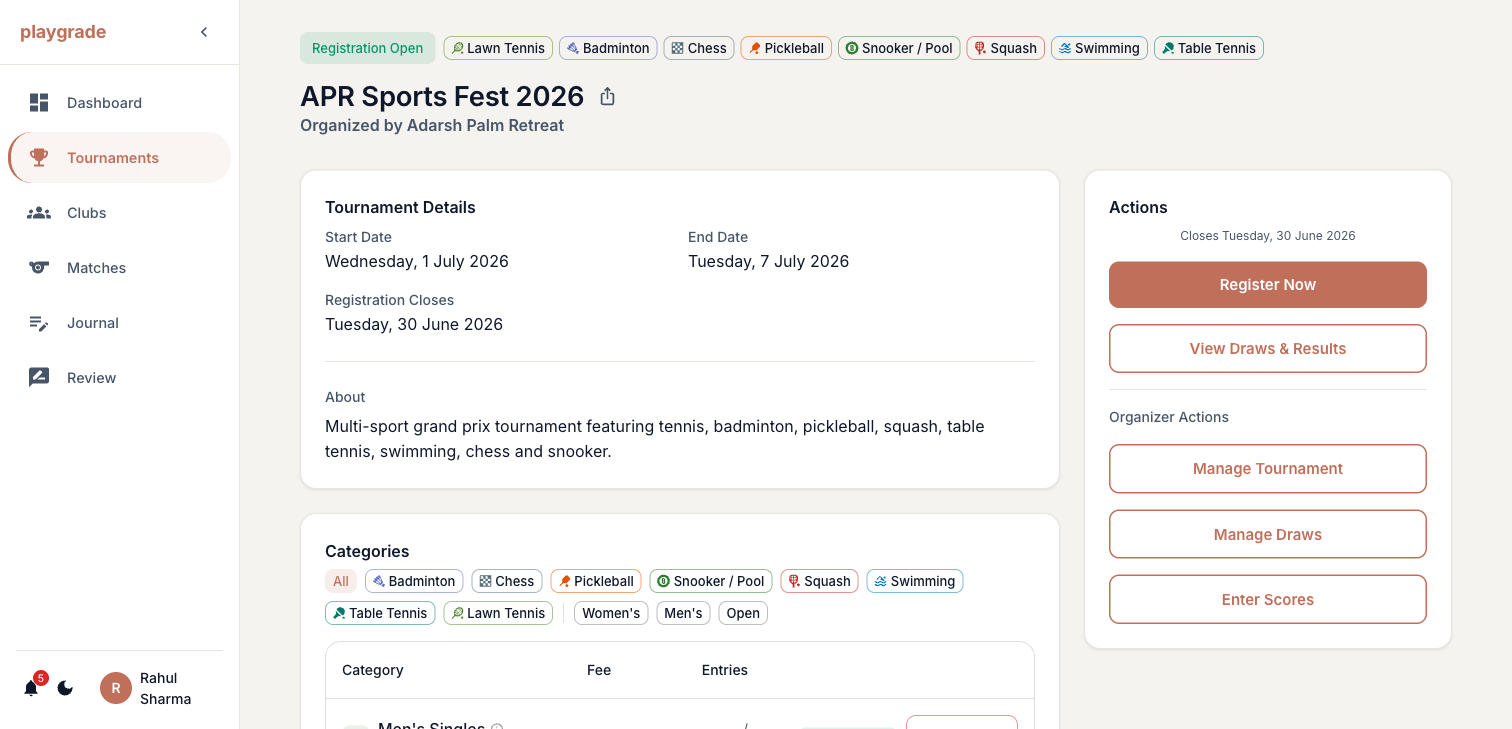Filter categories by Lawn Tennis chip

[498, 613]
